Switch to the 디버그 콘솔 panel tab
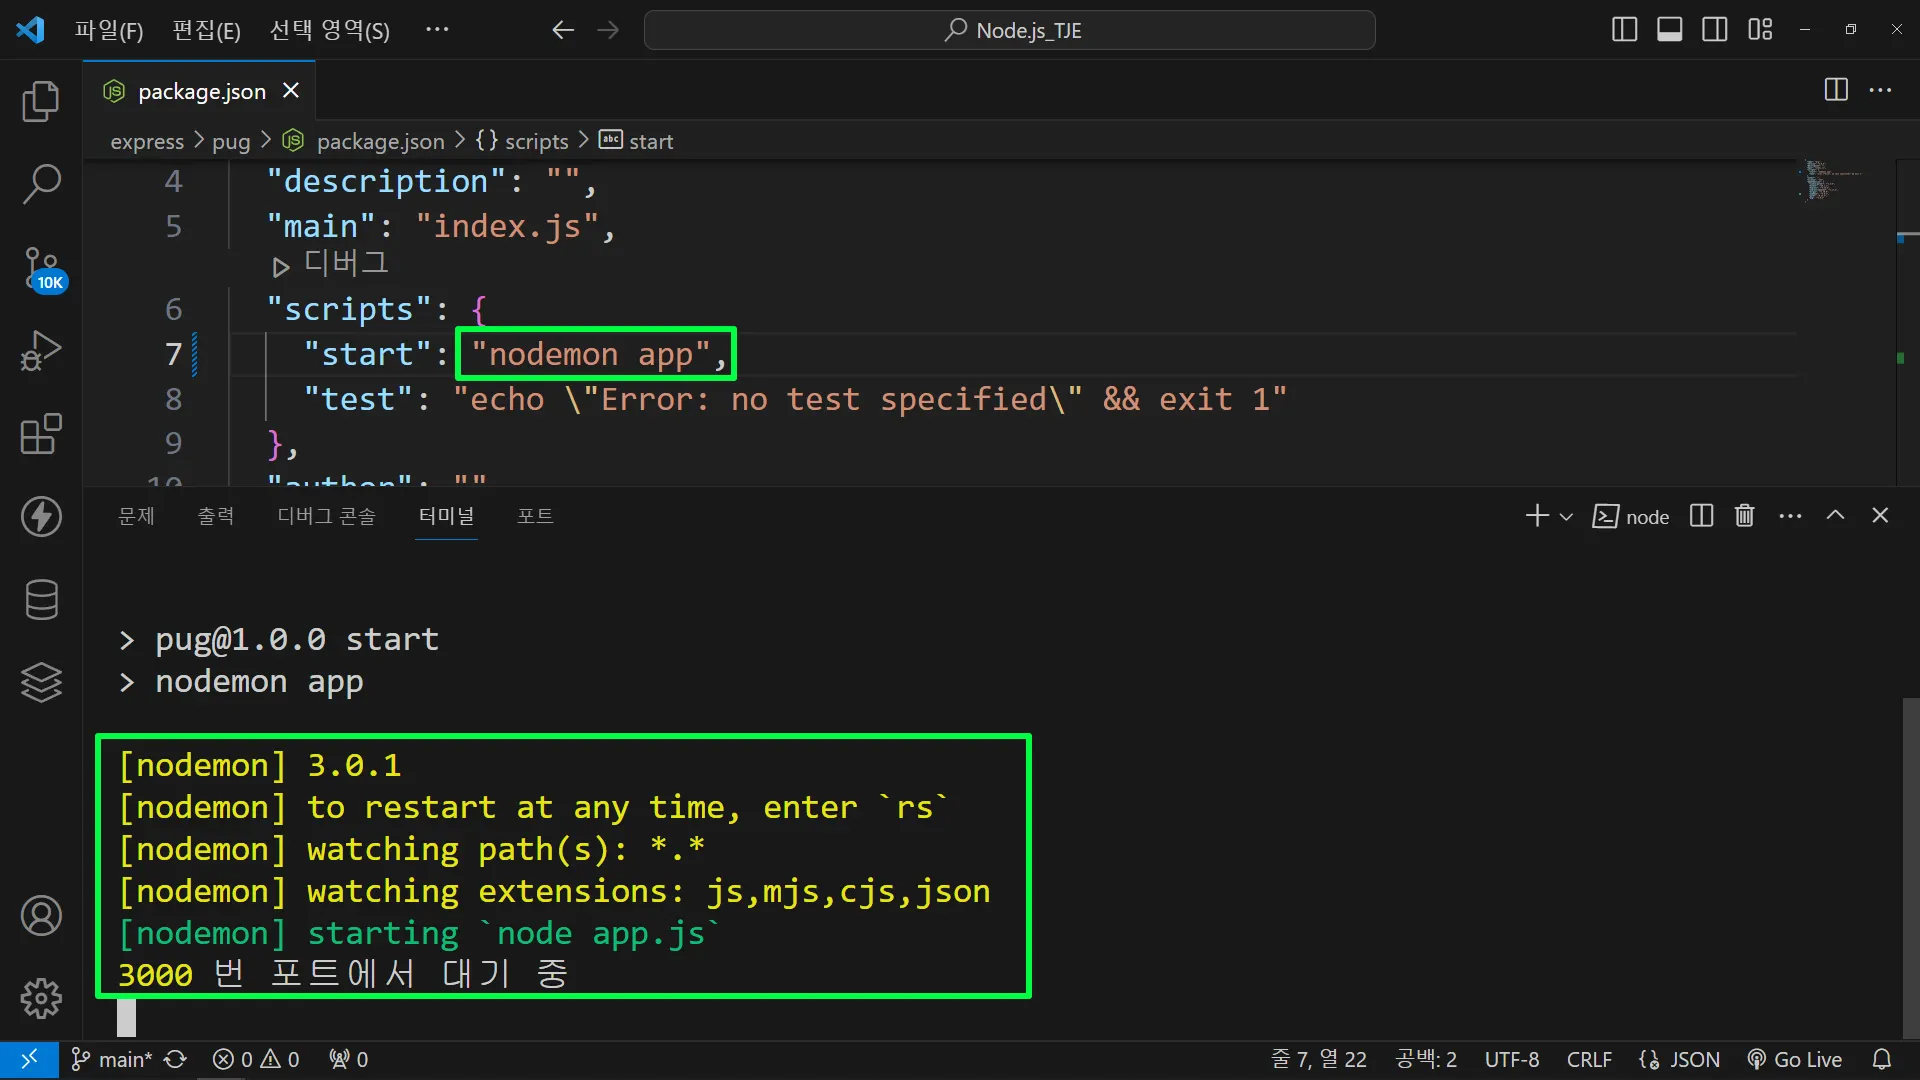This screenshot has width=1920, height=1080. (326, 516)
